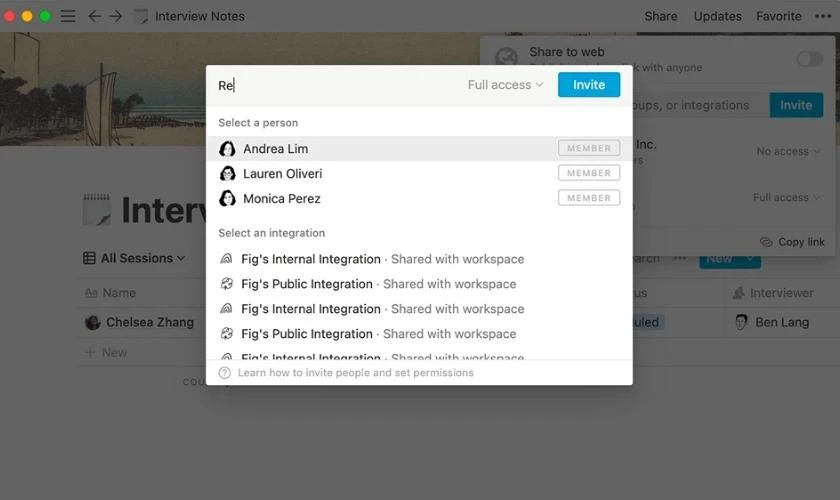The image size is (840, 500).
Task: Select Monica Perez from the people list
Action: click(x=419, y=198)
